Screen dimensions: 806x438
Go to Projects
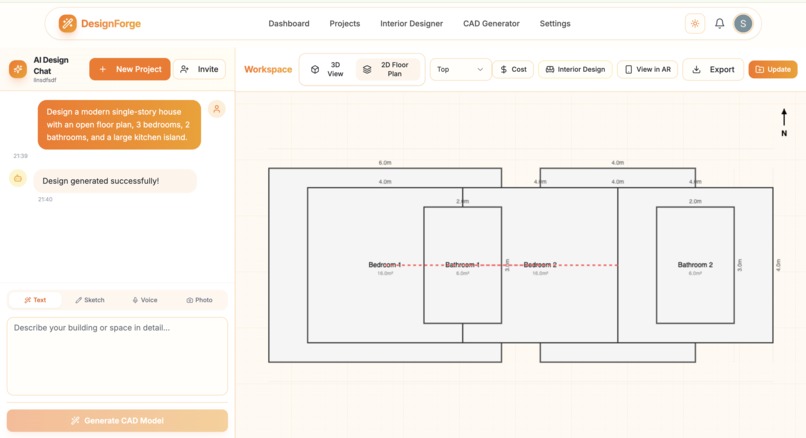coord(344,24)
